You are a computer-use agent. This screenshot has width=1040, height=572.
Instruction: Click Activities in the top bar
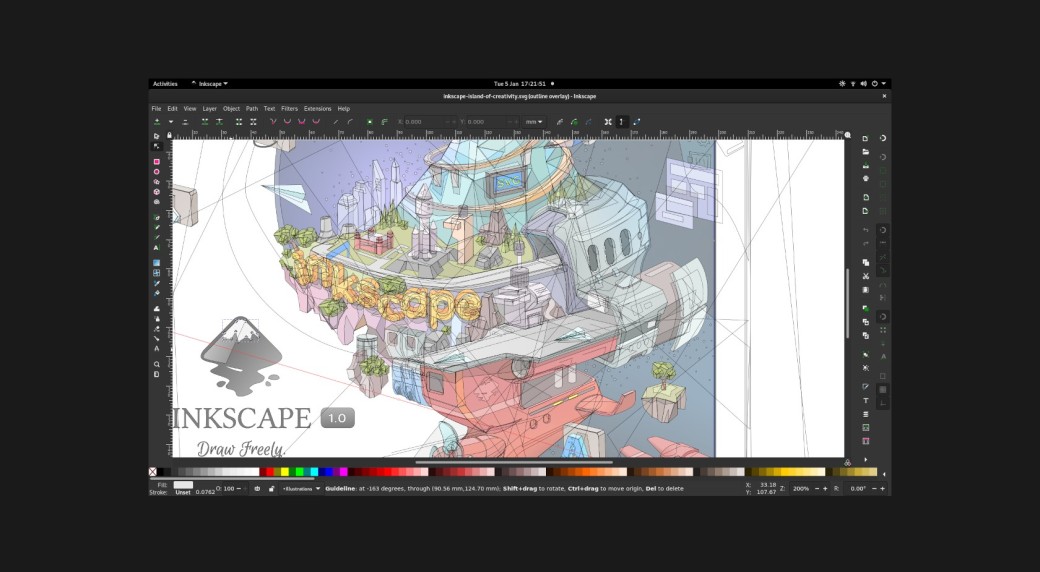click(165, 84)
